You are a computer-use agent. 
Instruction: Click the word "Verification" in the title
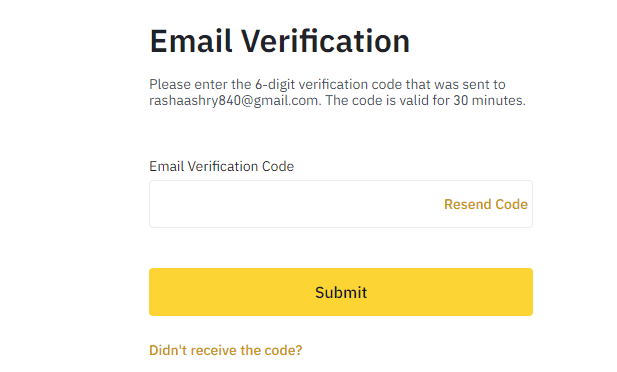325,41
